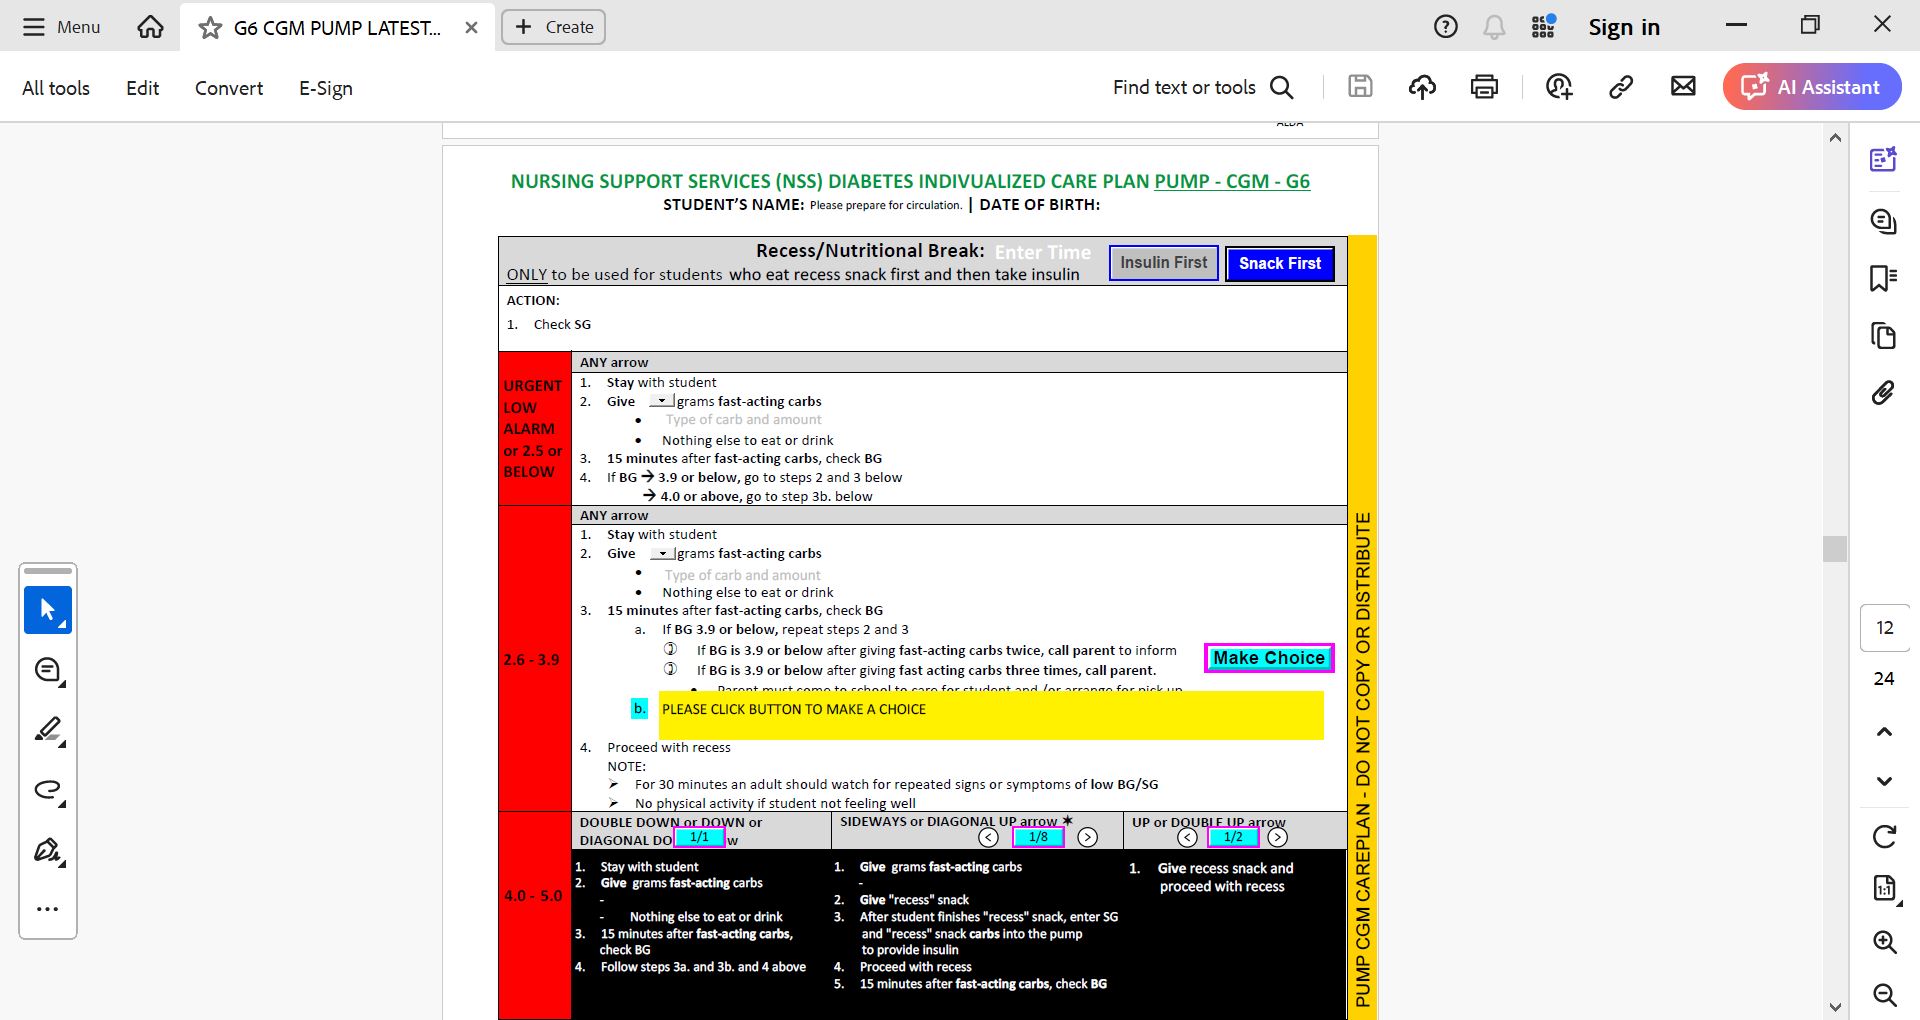1920x1020 pixels.
Task: Click previous arrow beside 1/8 selector
Action: (988, 838)
